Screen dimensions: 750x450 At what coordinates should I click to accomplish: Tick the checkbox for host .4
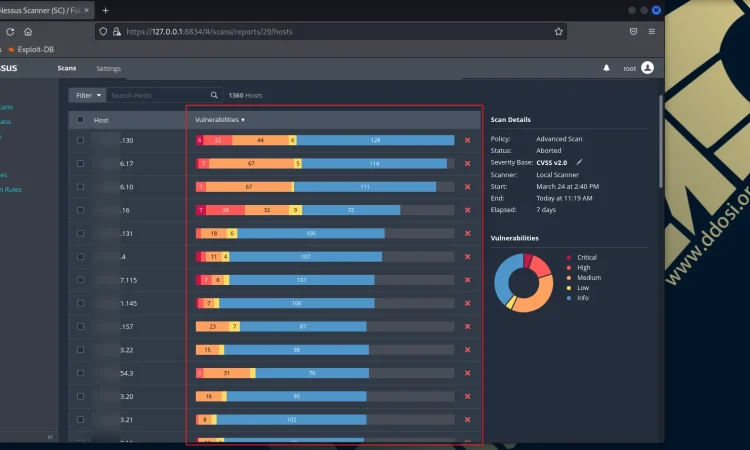80,257
